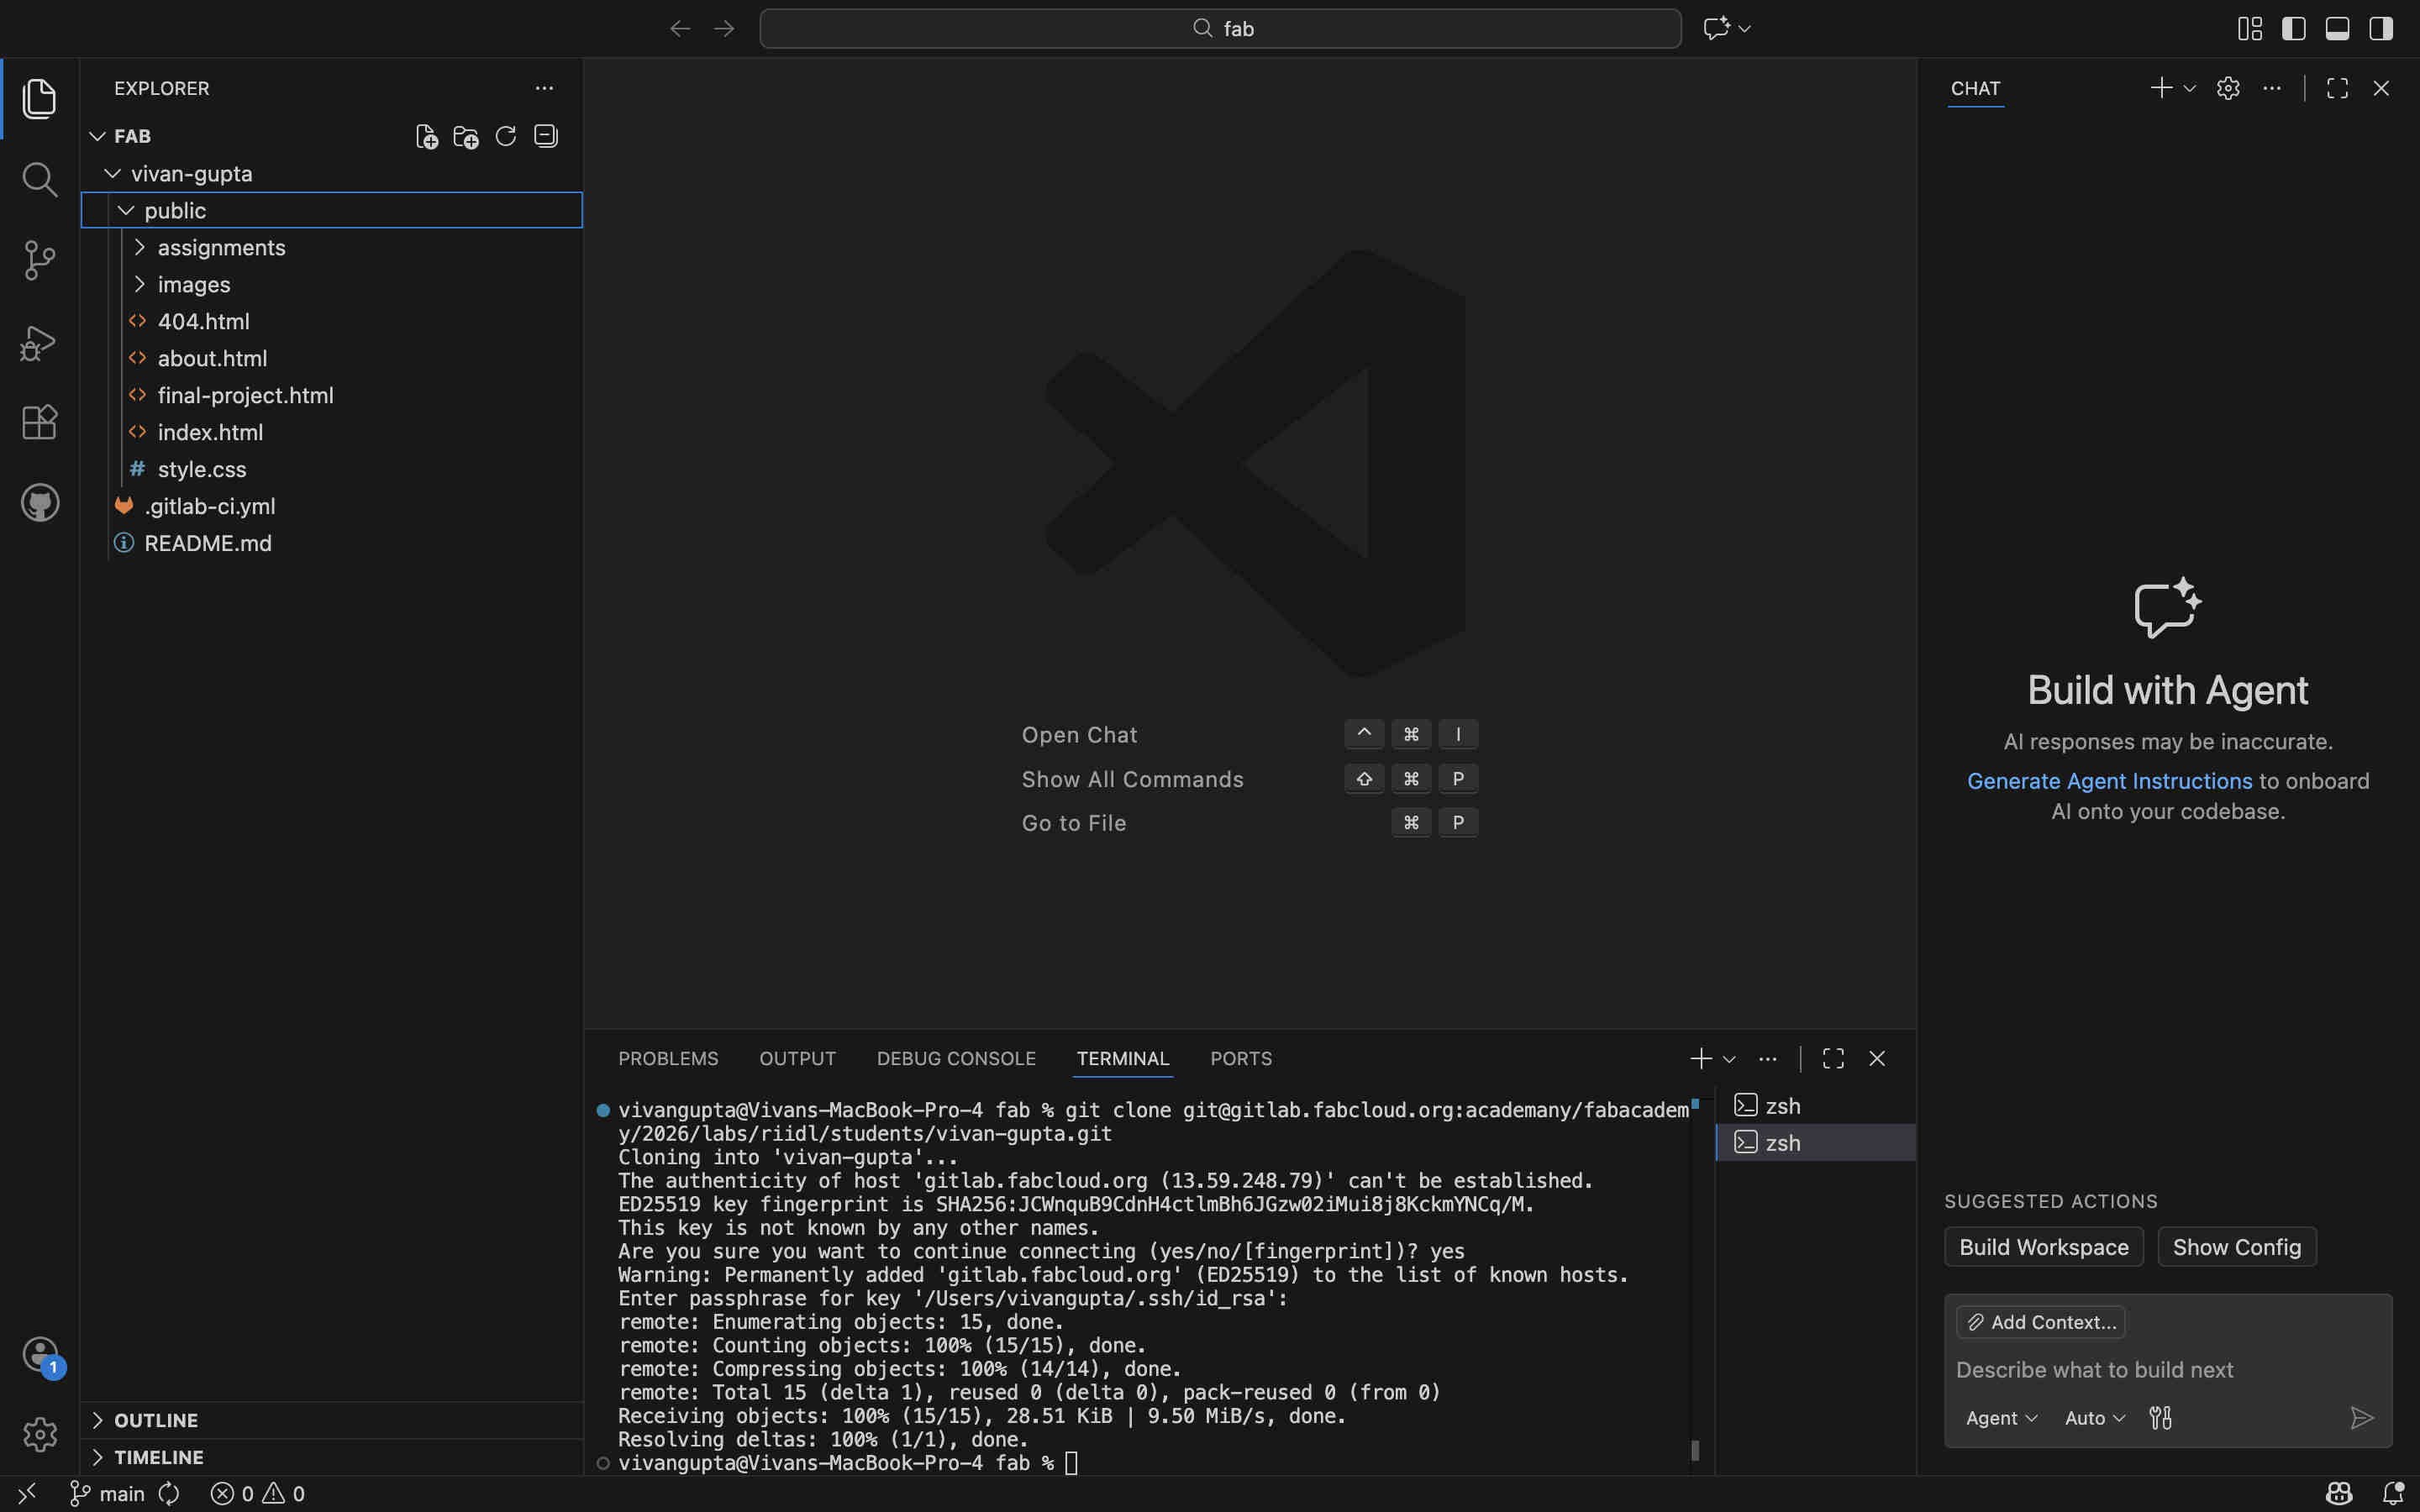Viewport: 2420px width, 1512px height.
Task: Expand the assignments folder
Action: pyautogui.click(x=221, y=247)
